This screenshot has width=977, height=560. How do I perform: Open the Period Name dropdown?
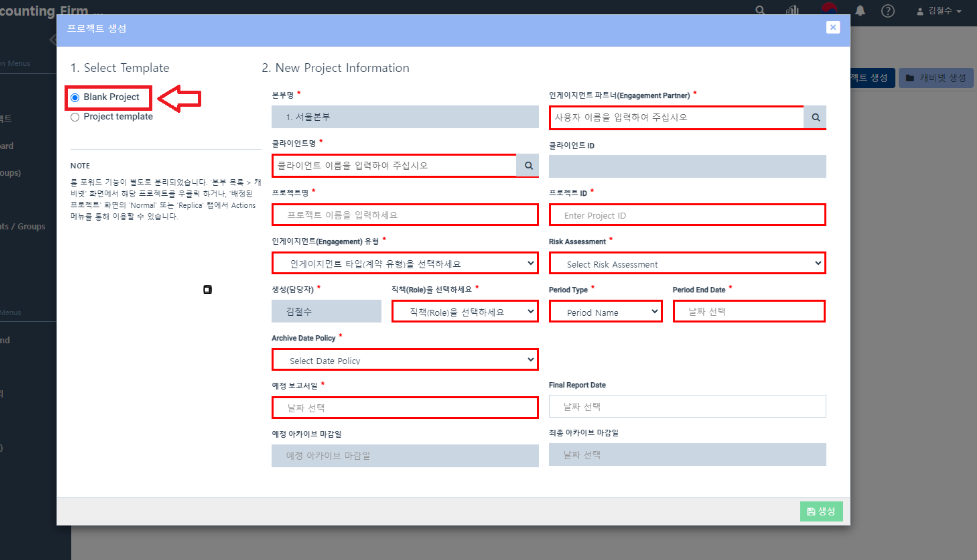[x=606, y=311]
